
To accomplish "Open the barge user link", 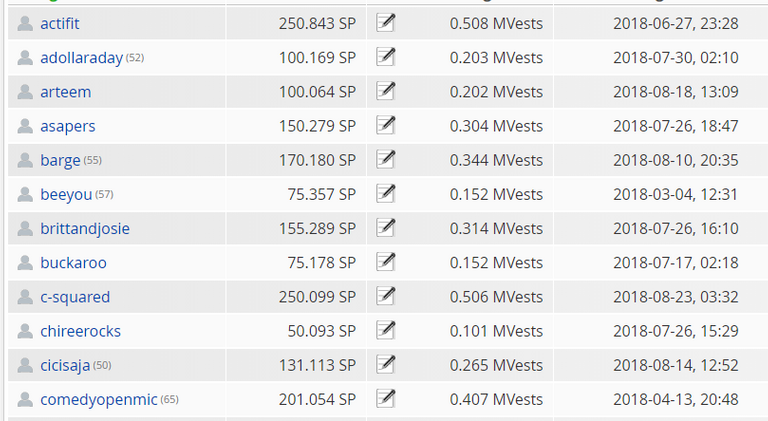I will (x=60, y=161).
